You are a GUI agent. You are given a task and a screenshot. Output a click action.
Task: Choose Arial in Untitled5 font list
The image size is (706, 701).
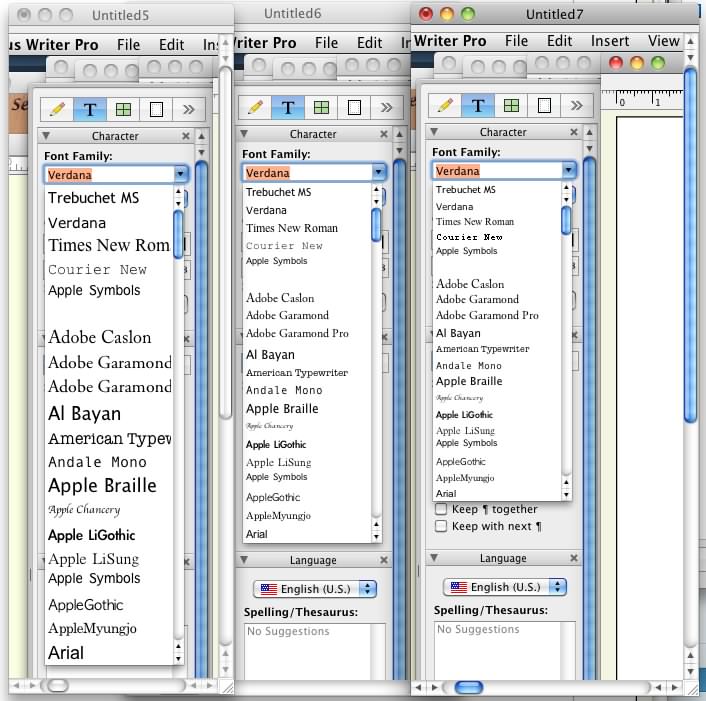pyautogui.click(x=109, y=652)
